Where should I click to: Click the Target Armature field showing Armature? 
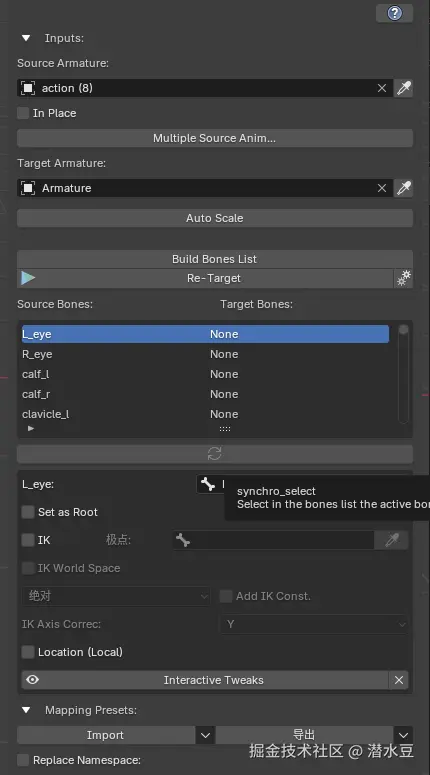tap(205, 188)
